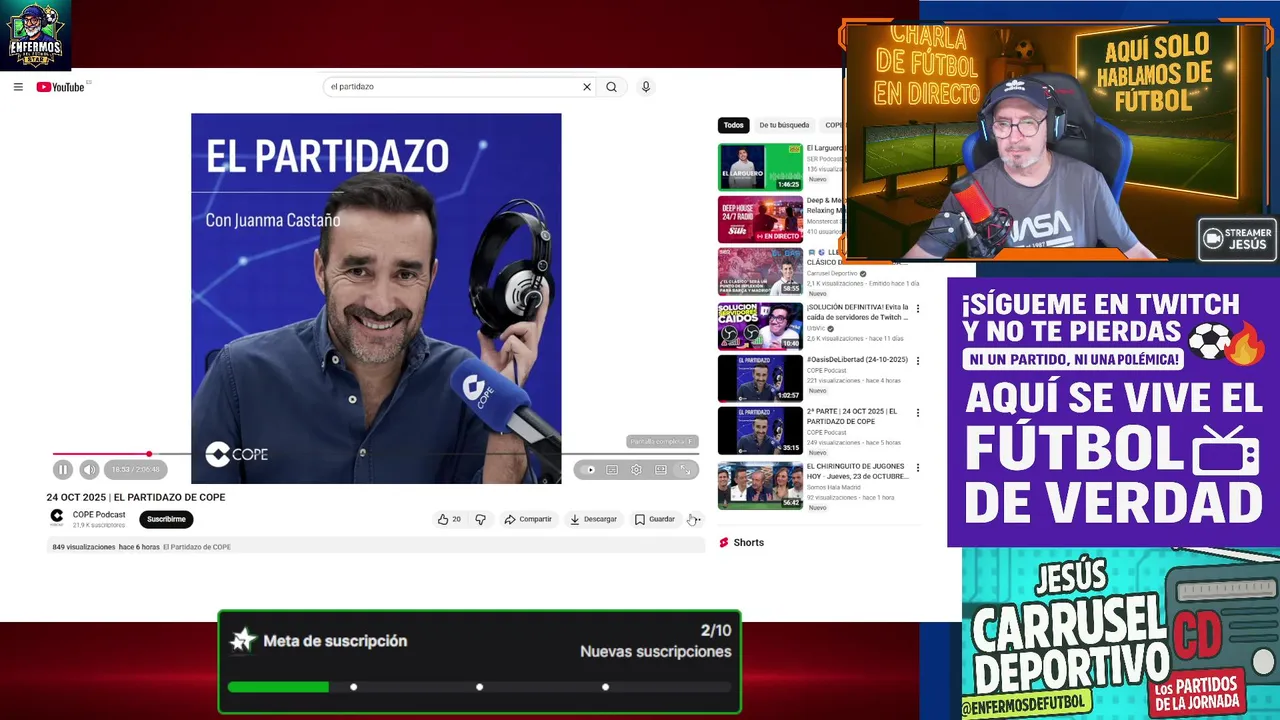Viewport: 1280px width, 720px height.
Task: Toggle the autoplay switch in player controls
Action: click(588, 470)
